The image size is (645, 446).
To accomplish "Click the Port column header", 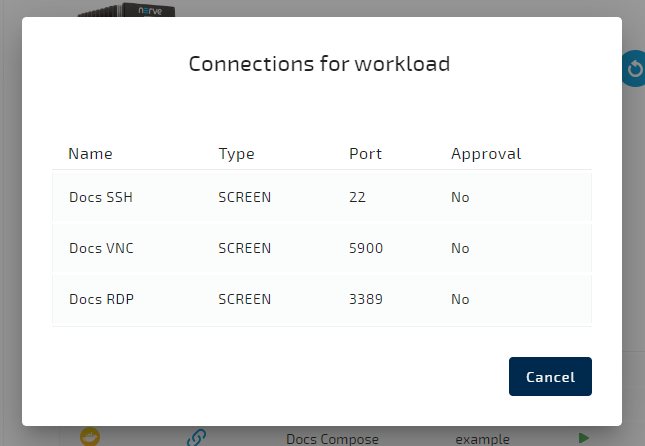I will (365, 154).
